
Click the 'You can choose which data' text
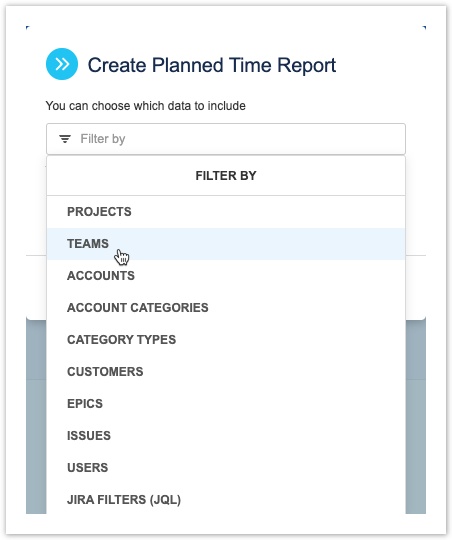pos(146,106)
